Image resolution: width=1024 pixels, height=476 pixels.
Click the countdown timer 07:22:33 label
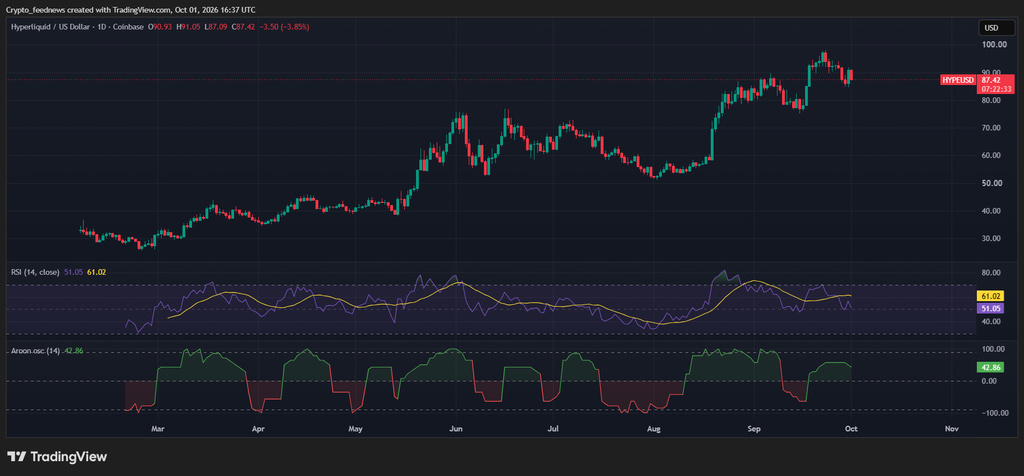990,89
